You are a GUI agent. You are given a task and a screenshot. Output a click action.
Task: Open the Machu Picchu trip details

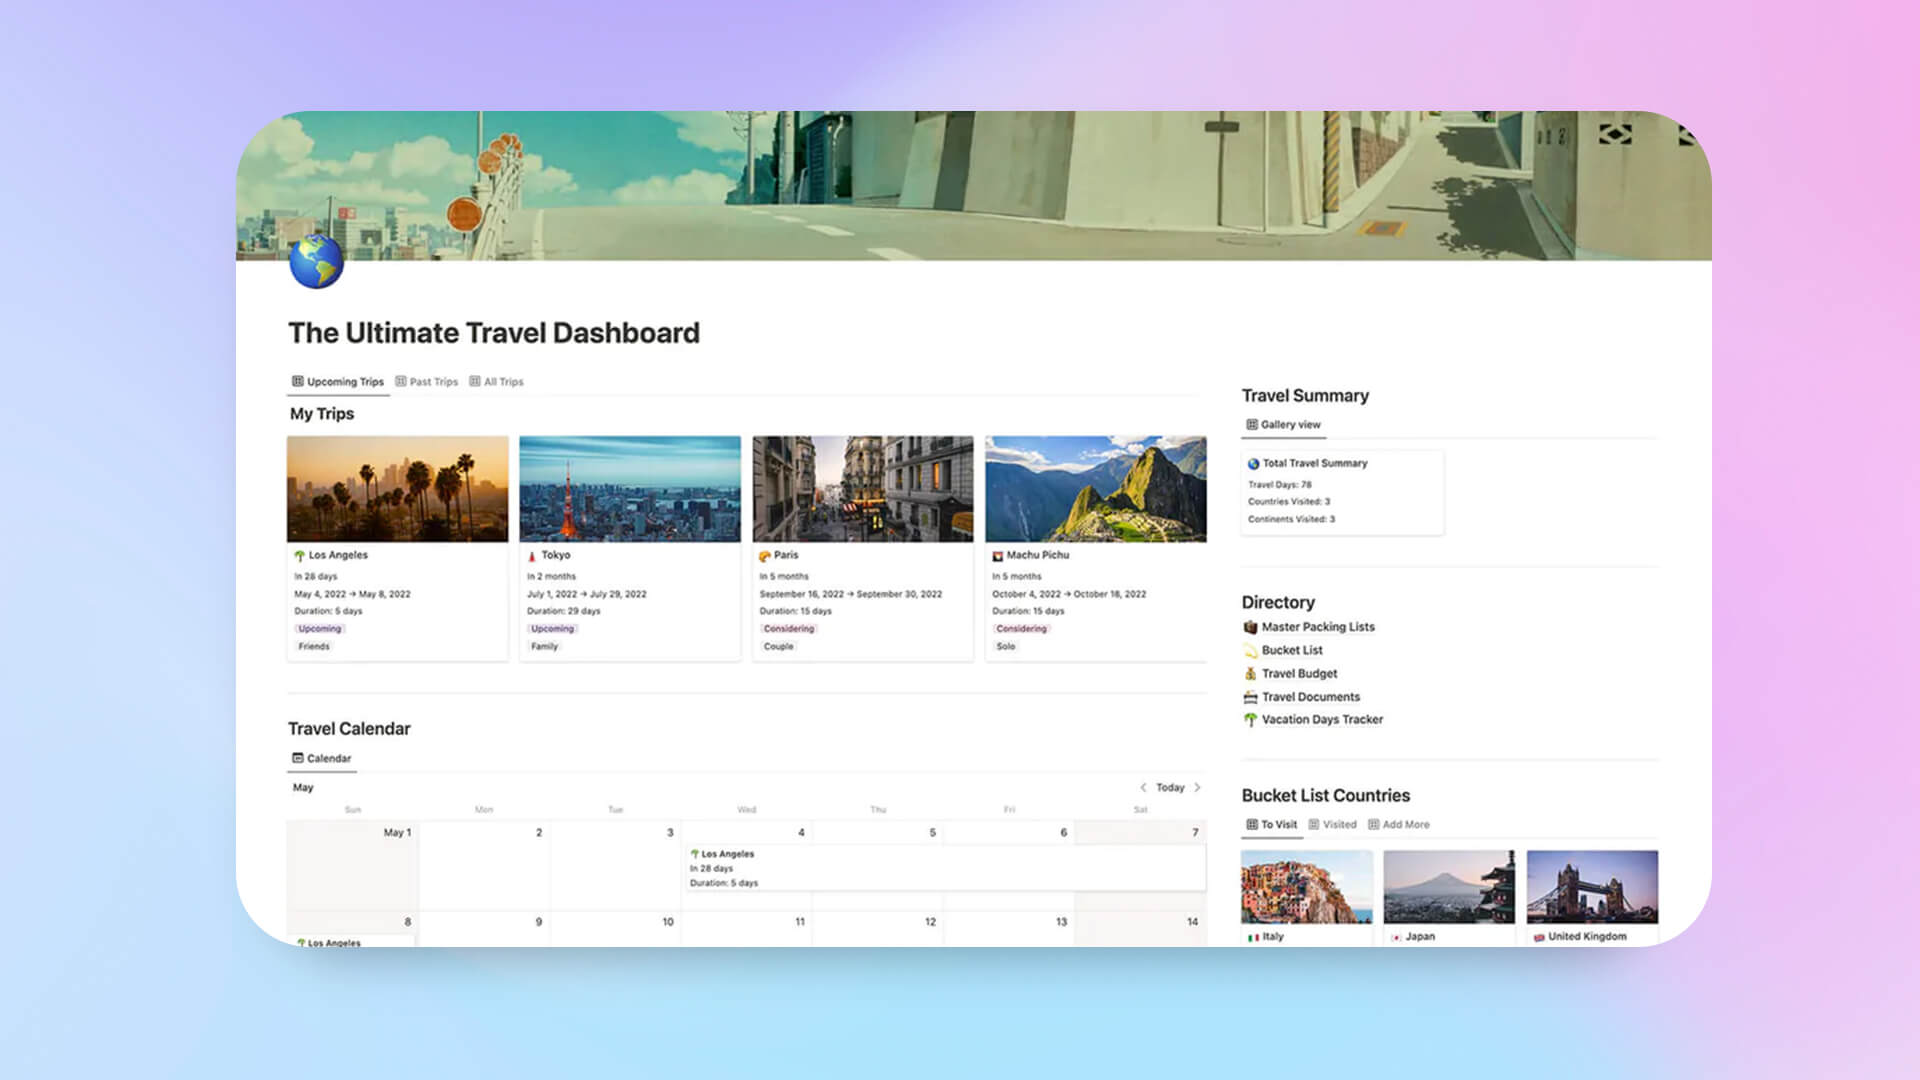coord(1035,554)
